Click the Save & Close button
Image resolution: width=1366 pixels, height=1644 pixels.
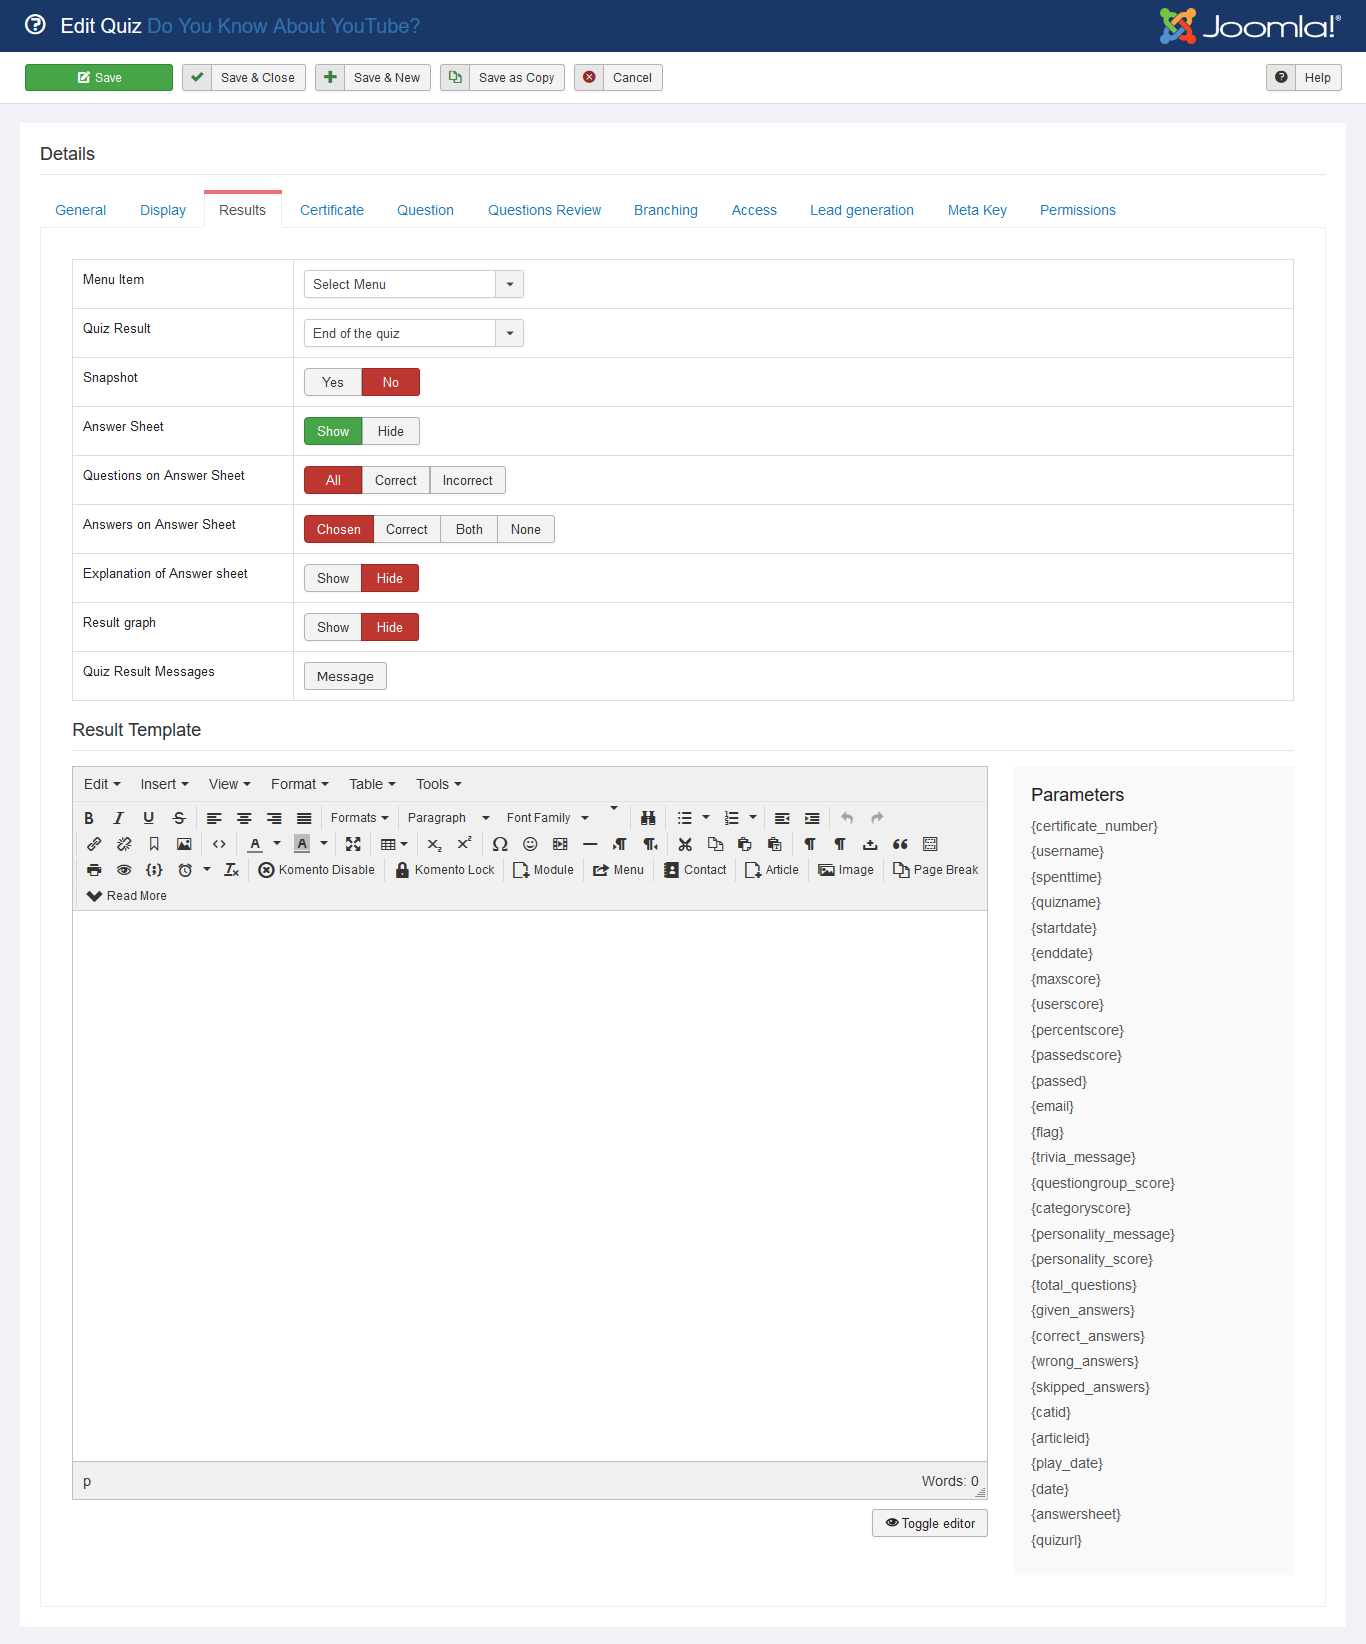tap(244, 78)
